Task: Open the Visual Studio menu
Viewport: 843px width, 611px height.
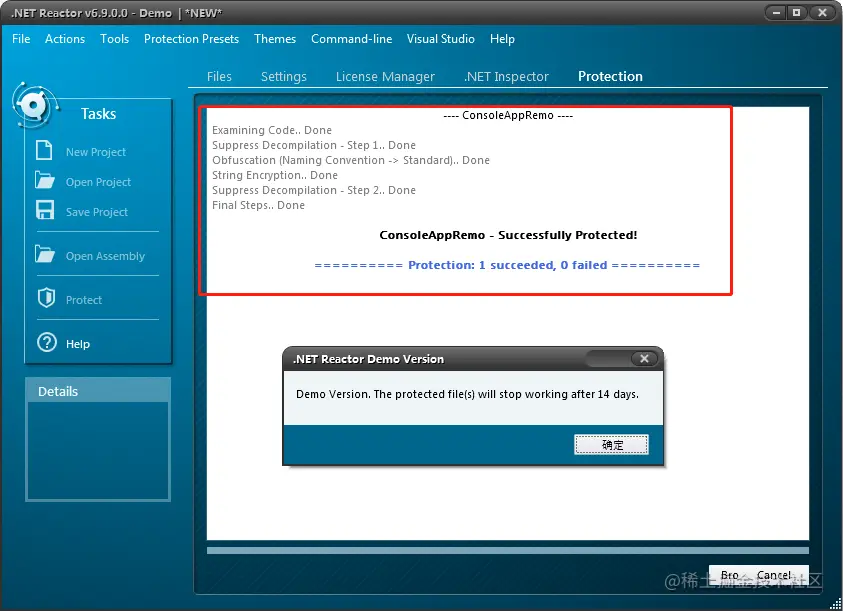Action: click(440, 39)
